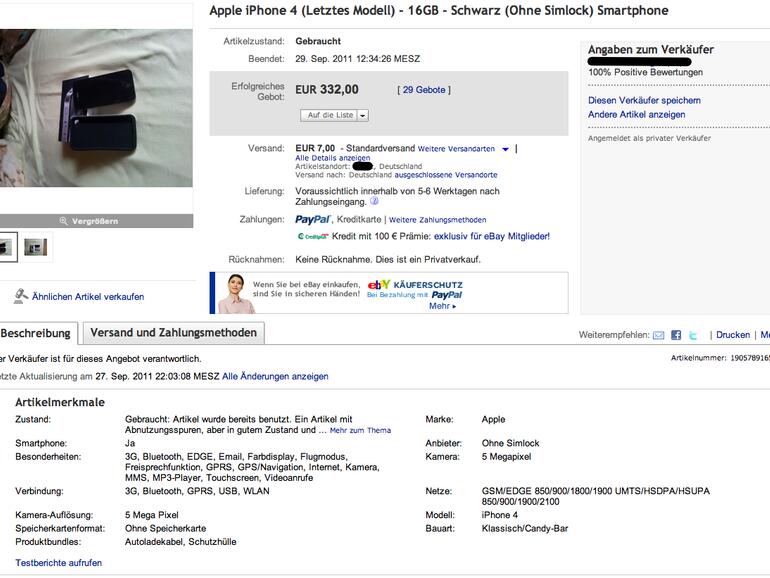Click 'Andere Artikel anzeigen' link
Image resolution: width=770 pixels, height=578 pixels.
pos(636,114)
